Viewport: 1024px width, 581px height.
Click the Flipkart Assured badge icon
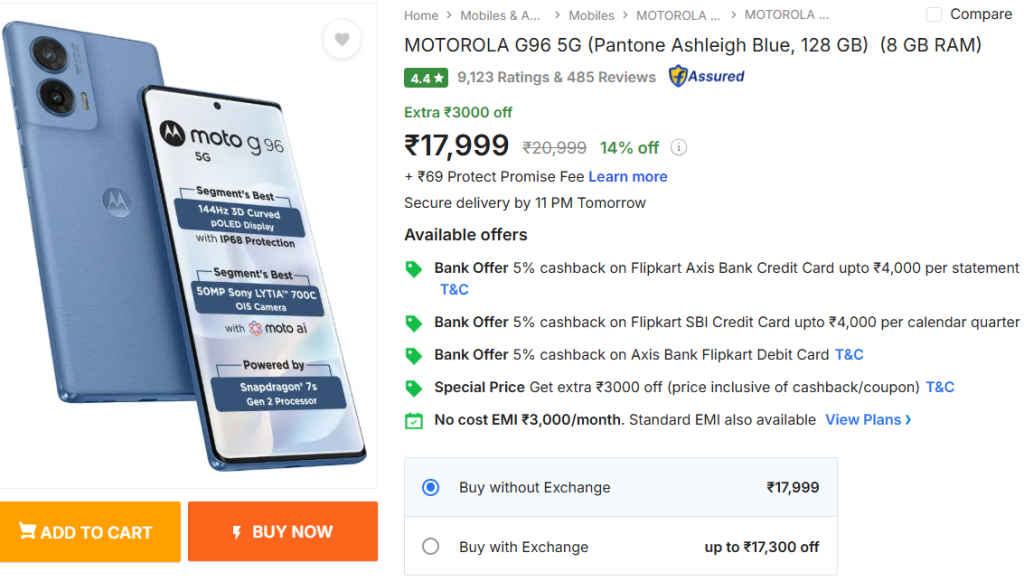point(679,76)
